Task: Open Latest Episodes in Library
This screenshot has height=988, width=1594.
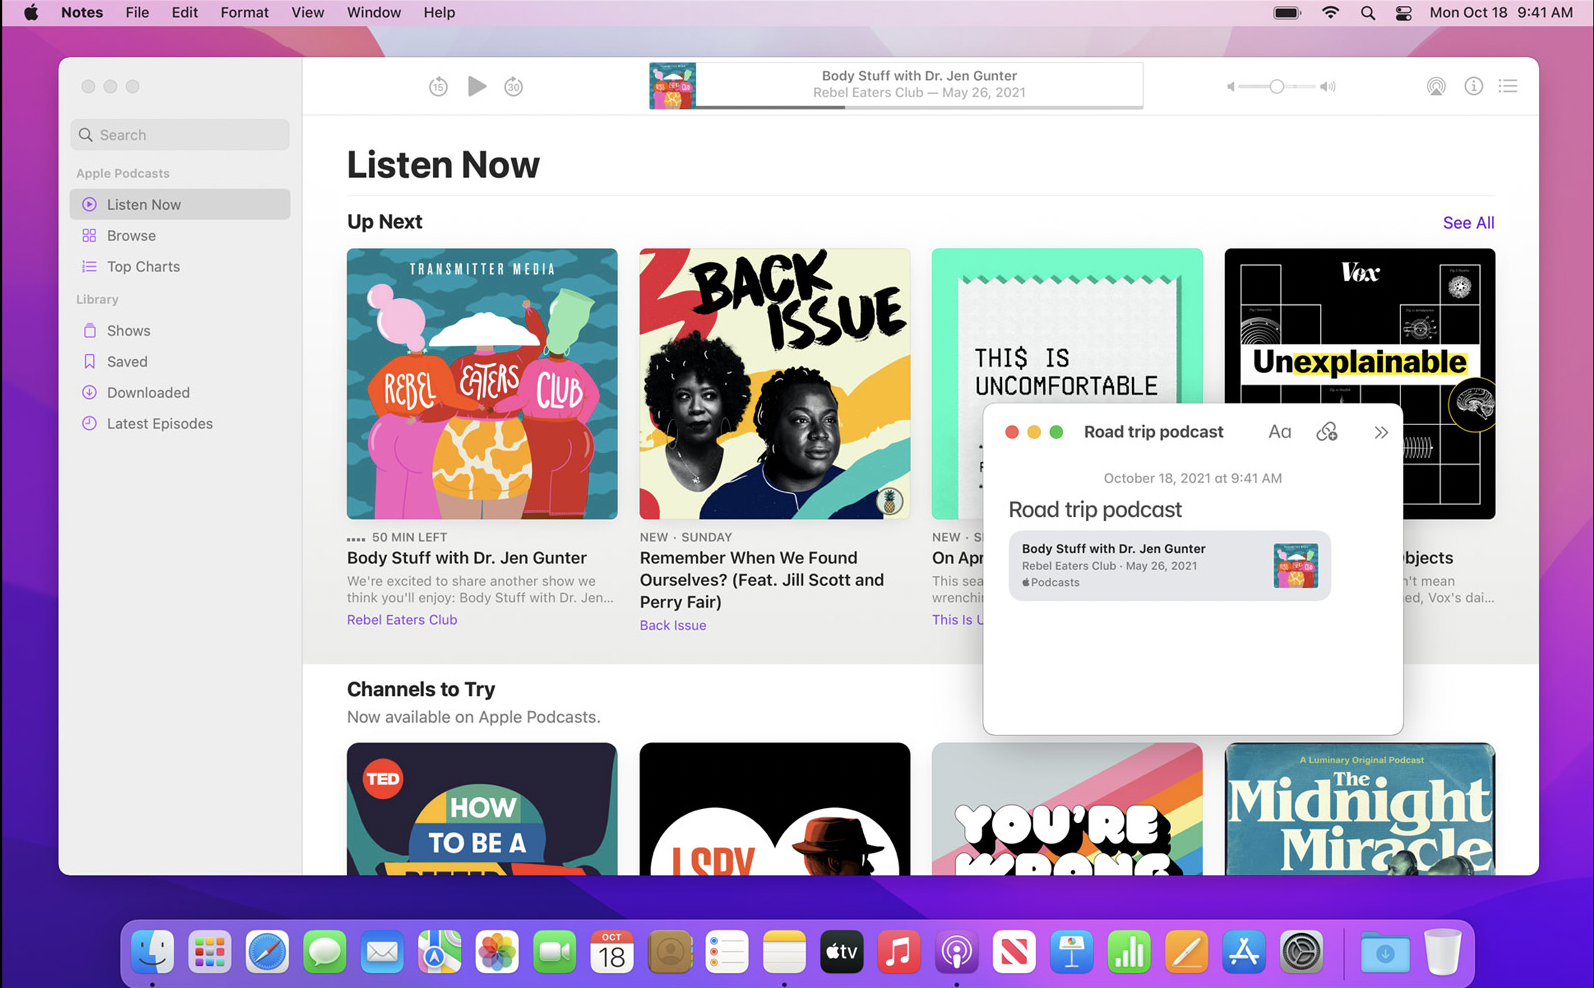Action: tap(180, 424)
